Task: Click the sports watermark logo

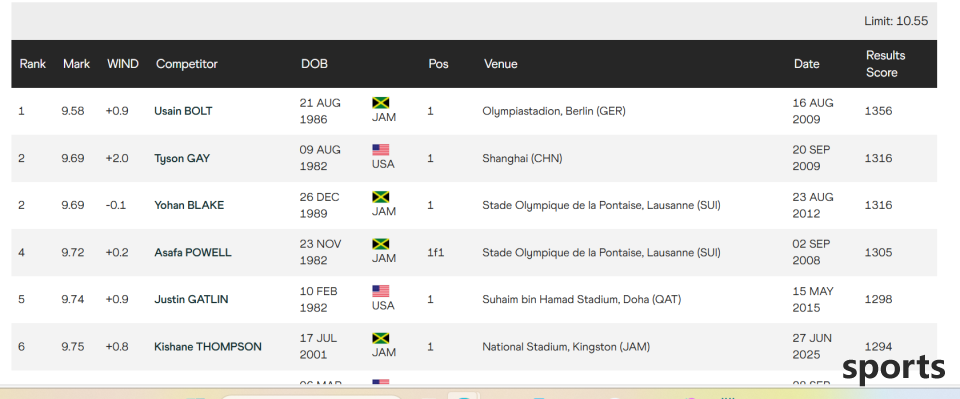Action: pos(893,368)
